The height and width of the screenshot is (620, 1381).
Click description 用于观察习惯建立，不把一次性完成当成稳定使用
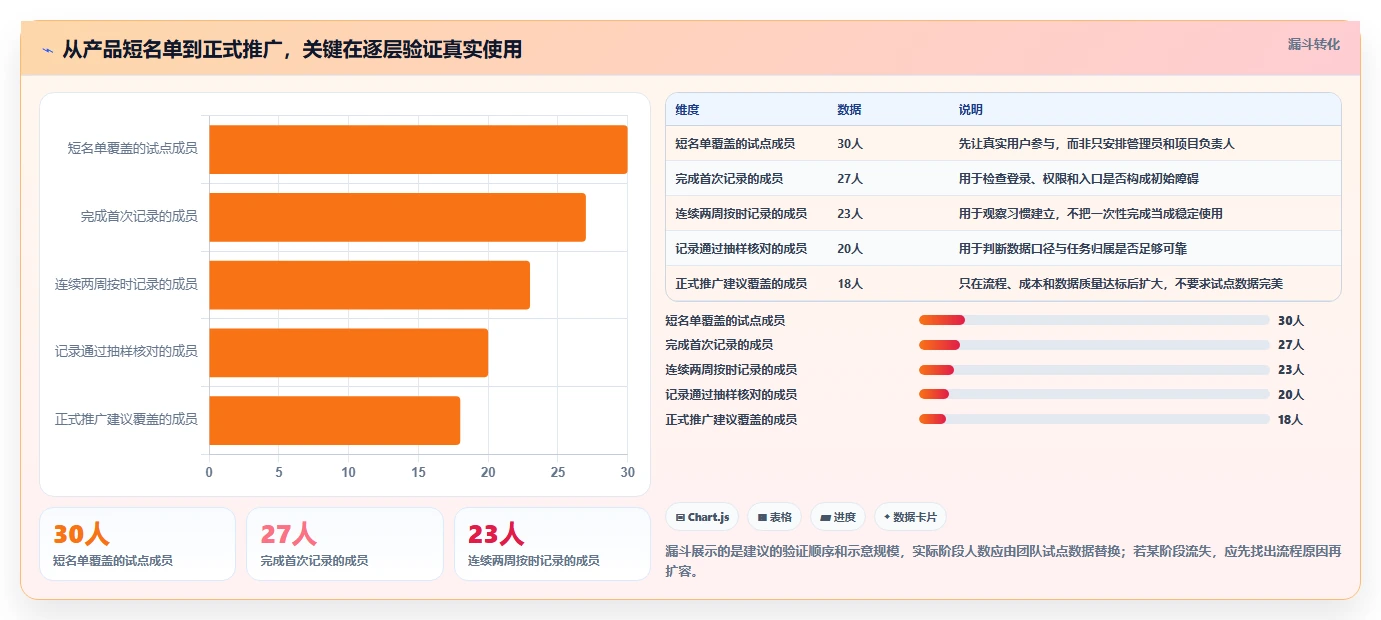(x=1090, y=214)
